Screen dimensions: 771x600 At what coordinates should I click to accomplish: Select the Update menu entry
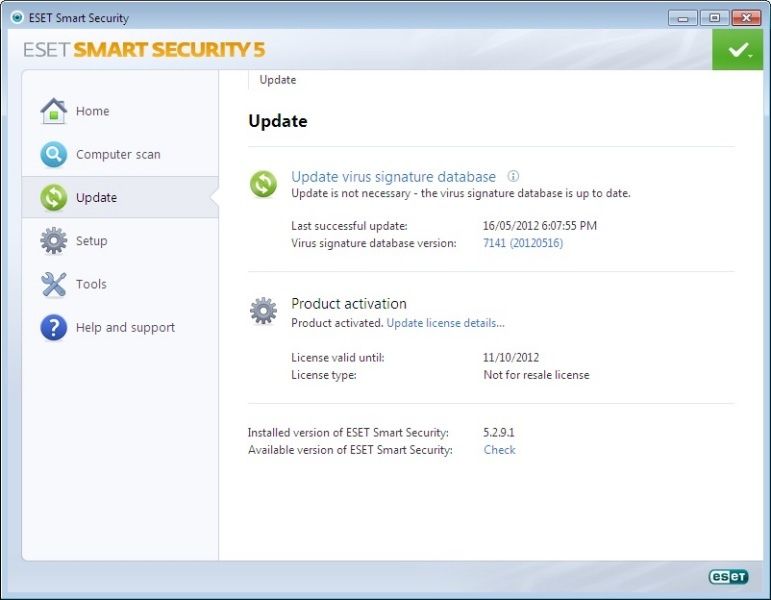tap(120, 198)
